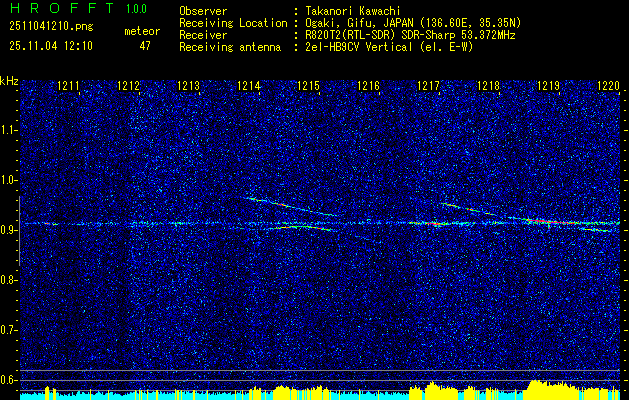Click the meteor count 47
Viewport: 629px width, 400px height.
(x=145, y=46)
